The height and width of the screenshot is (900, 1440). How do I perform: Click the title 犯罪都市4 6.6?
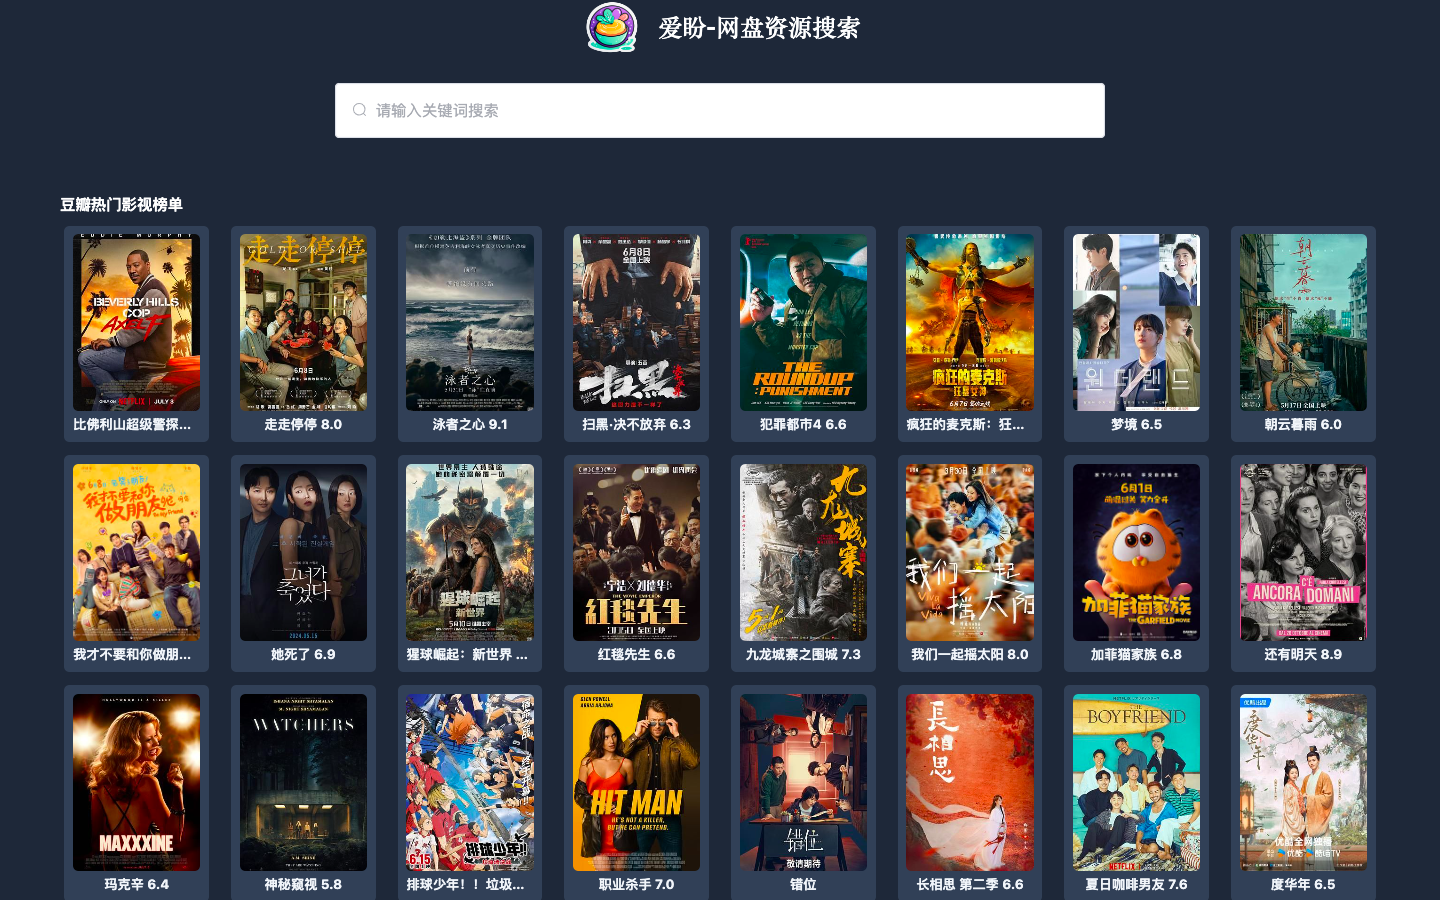click(803, 424)
